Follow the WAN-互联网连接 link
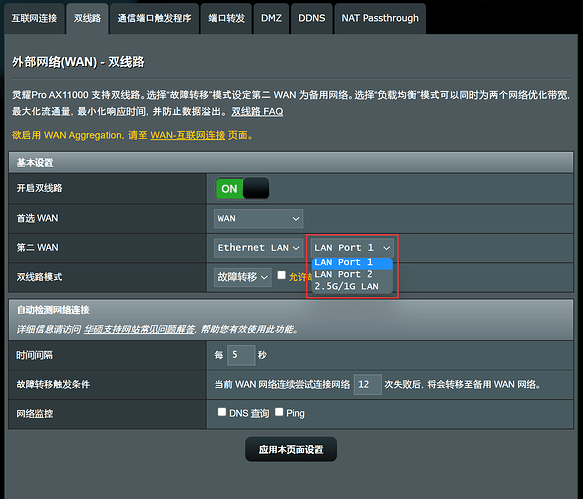The height and width of the screenshot is (499, 583). [187, 135]
